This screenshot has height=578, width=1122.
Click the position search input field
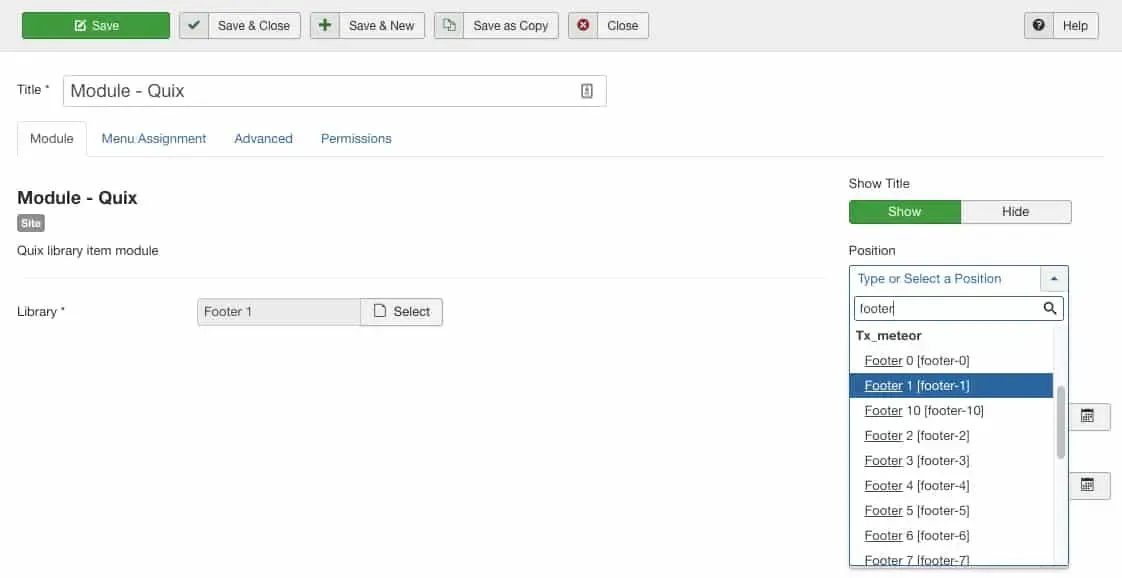[948, 308]
